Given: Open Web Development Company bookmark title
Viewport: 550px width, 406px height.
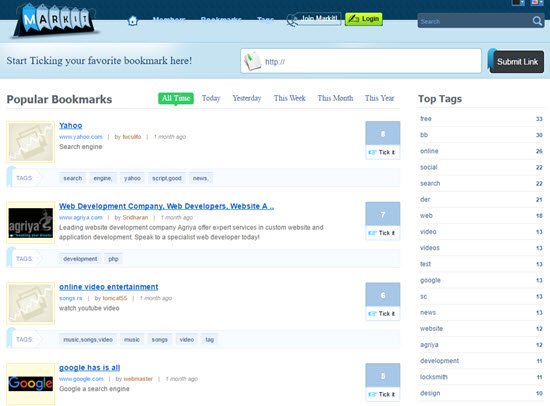Looking at the screenshot, I should (166, 206).
